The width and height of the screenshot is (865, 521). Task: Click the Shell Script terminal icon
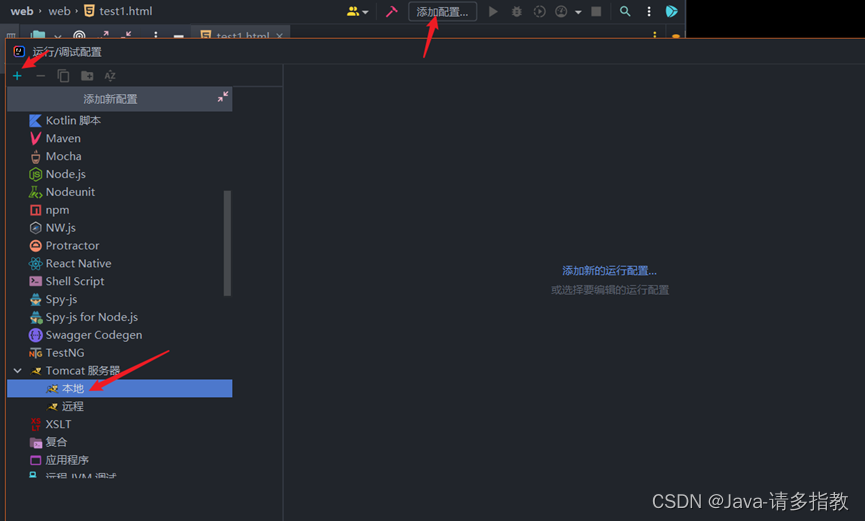(x=35, y=281)
